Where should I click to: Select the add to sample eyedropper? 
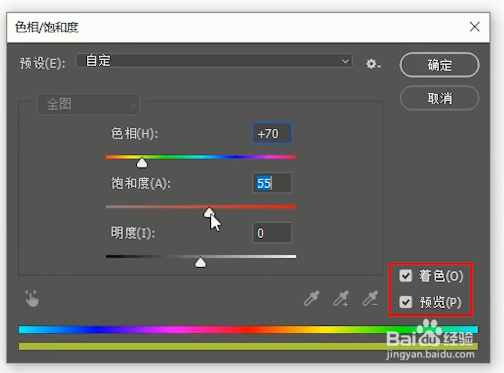[341, 298]
